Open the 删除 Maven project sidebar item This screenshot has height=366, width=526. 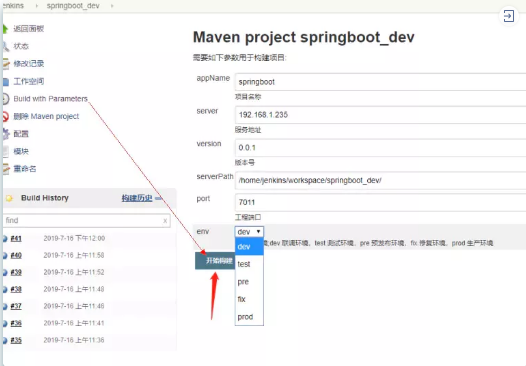(46, 116)
